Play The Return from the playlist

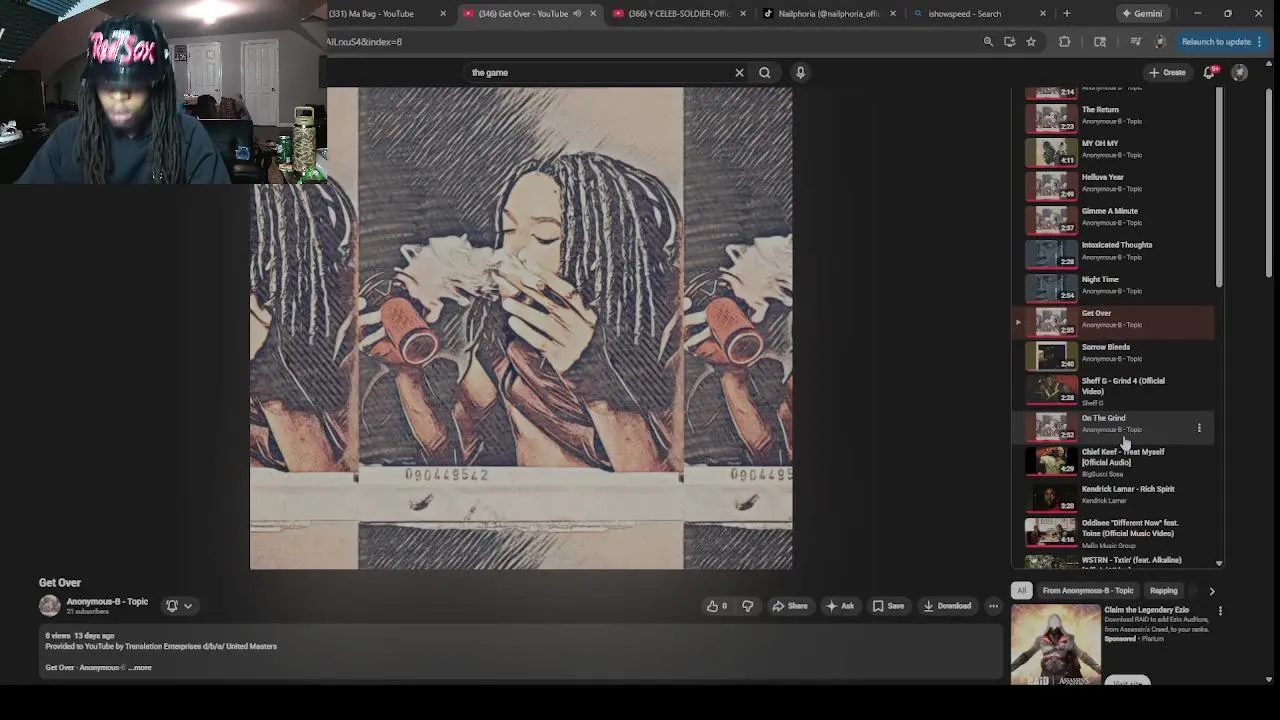pyautogui.click(x=1115, y=116)
